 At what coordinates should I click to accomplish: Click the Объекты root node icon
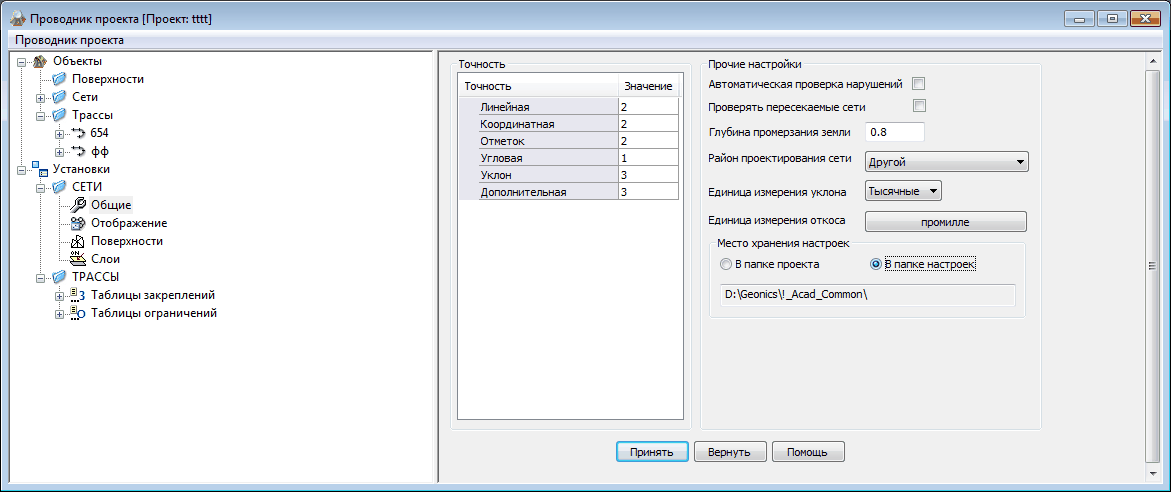click(x=40, y=61)
